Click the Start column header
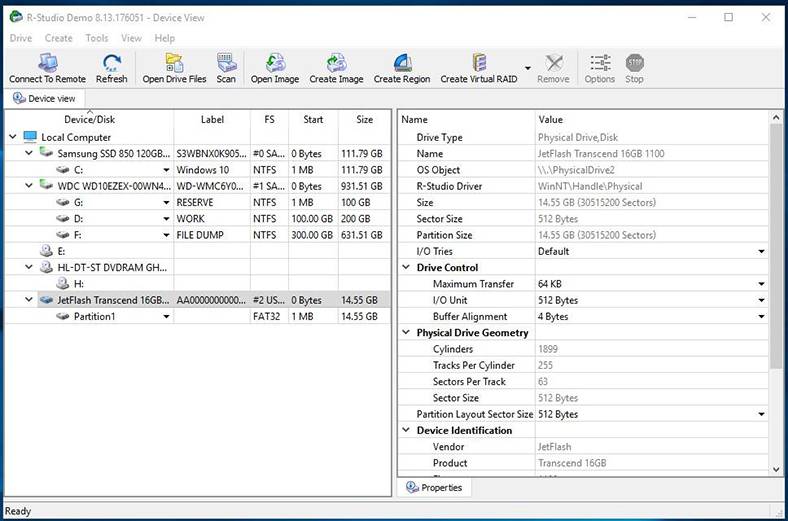 tap(313, 120)
